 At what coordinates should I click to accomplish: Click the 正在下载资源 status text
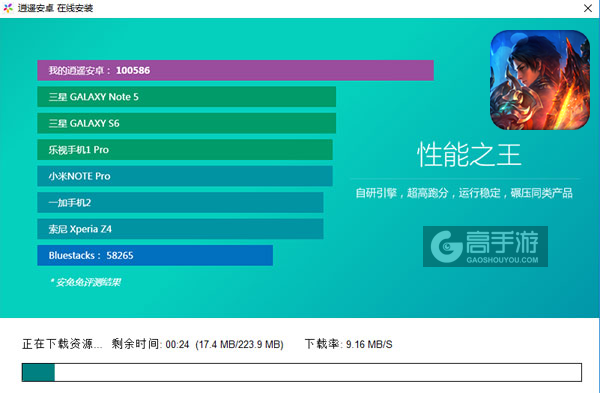pyautogui.click(x=62, y=344)
